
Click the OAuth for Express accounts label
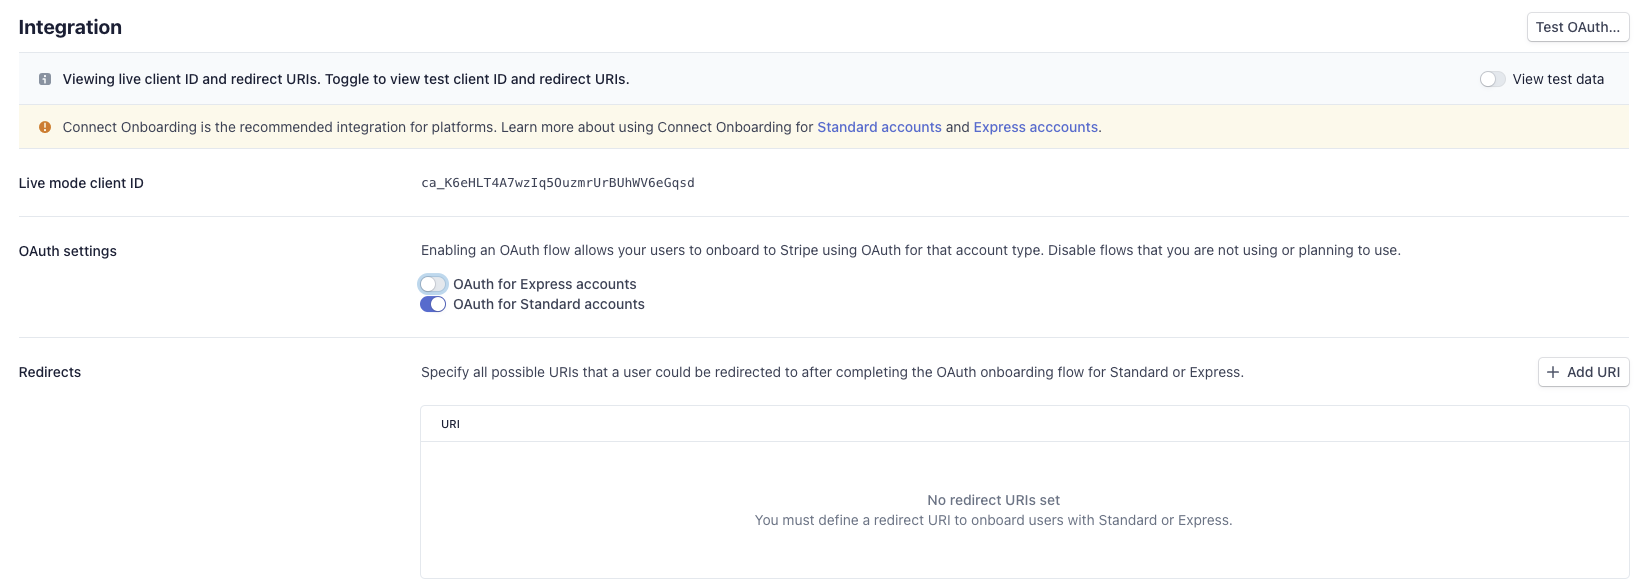click(x=545, y=284)
